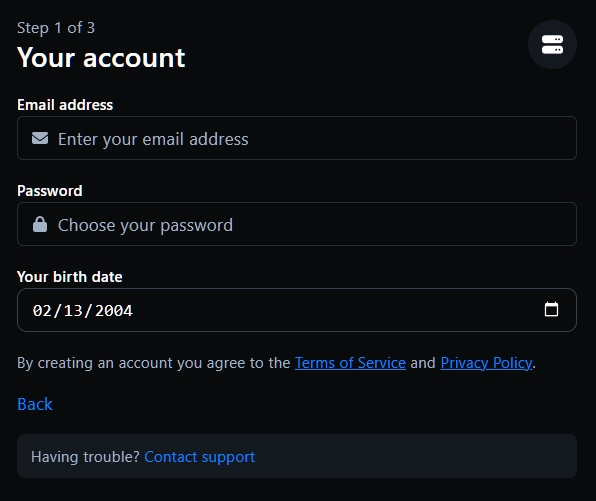Select the day segment '13' in birth date
The width and height of the screenshot is (596, 501).
73,311
